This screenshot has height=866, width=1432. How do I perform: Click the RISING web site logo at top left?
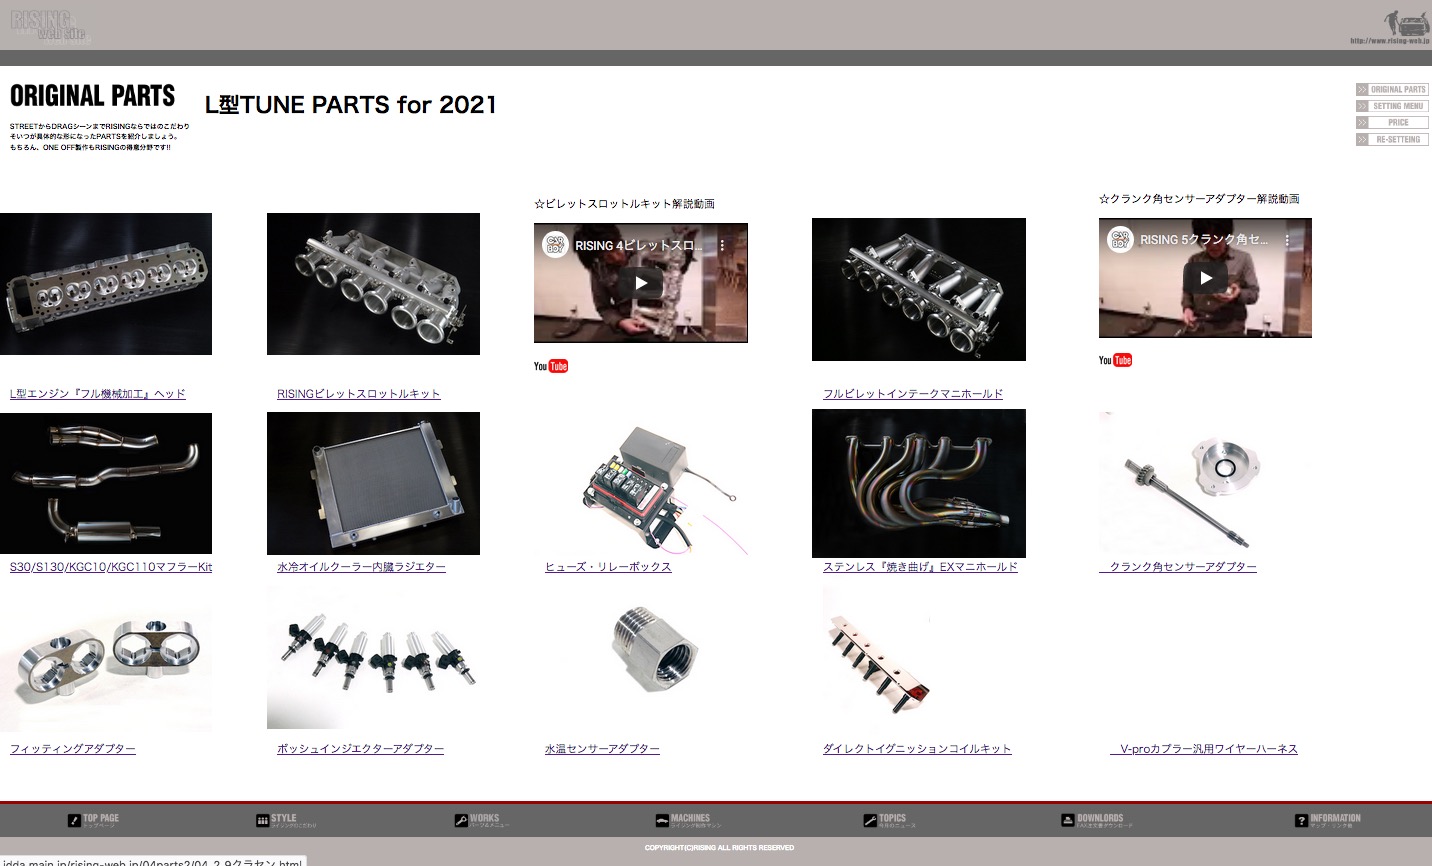click(x=50, y=25)
